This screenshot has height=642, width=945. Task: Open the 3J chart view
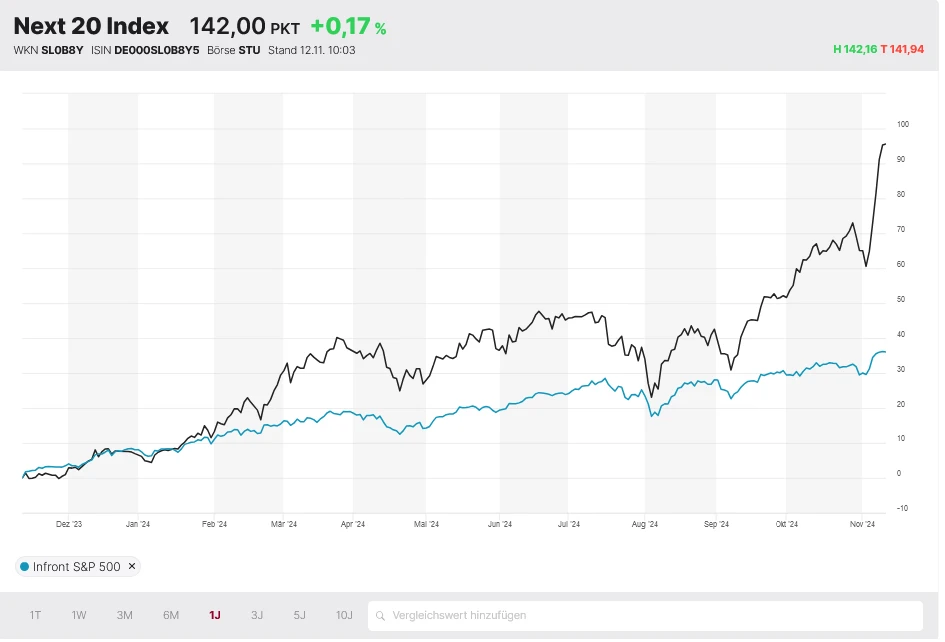click(256, 615)
